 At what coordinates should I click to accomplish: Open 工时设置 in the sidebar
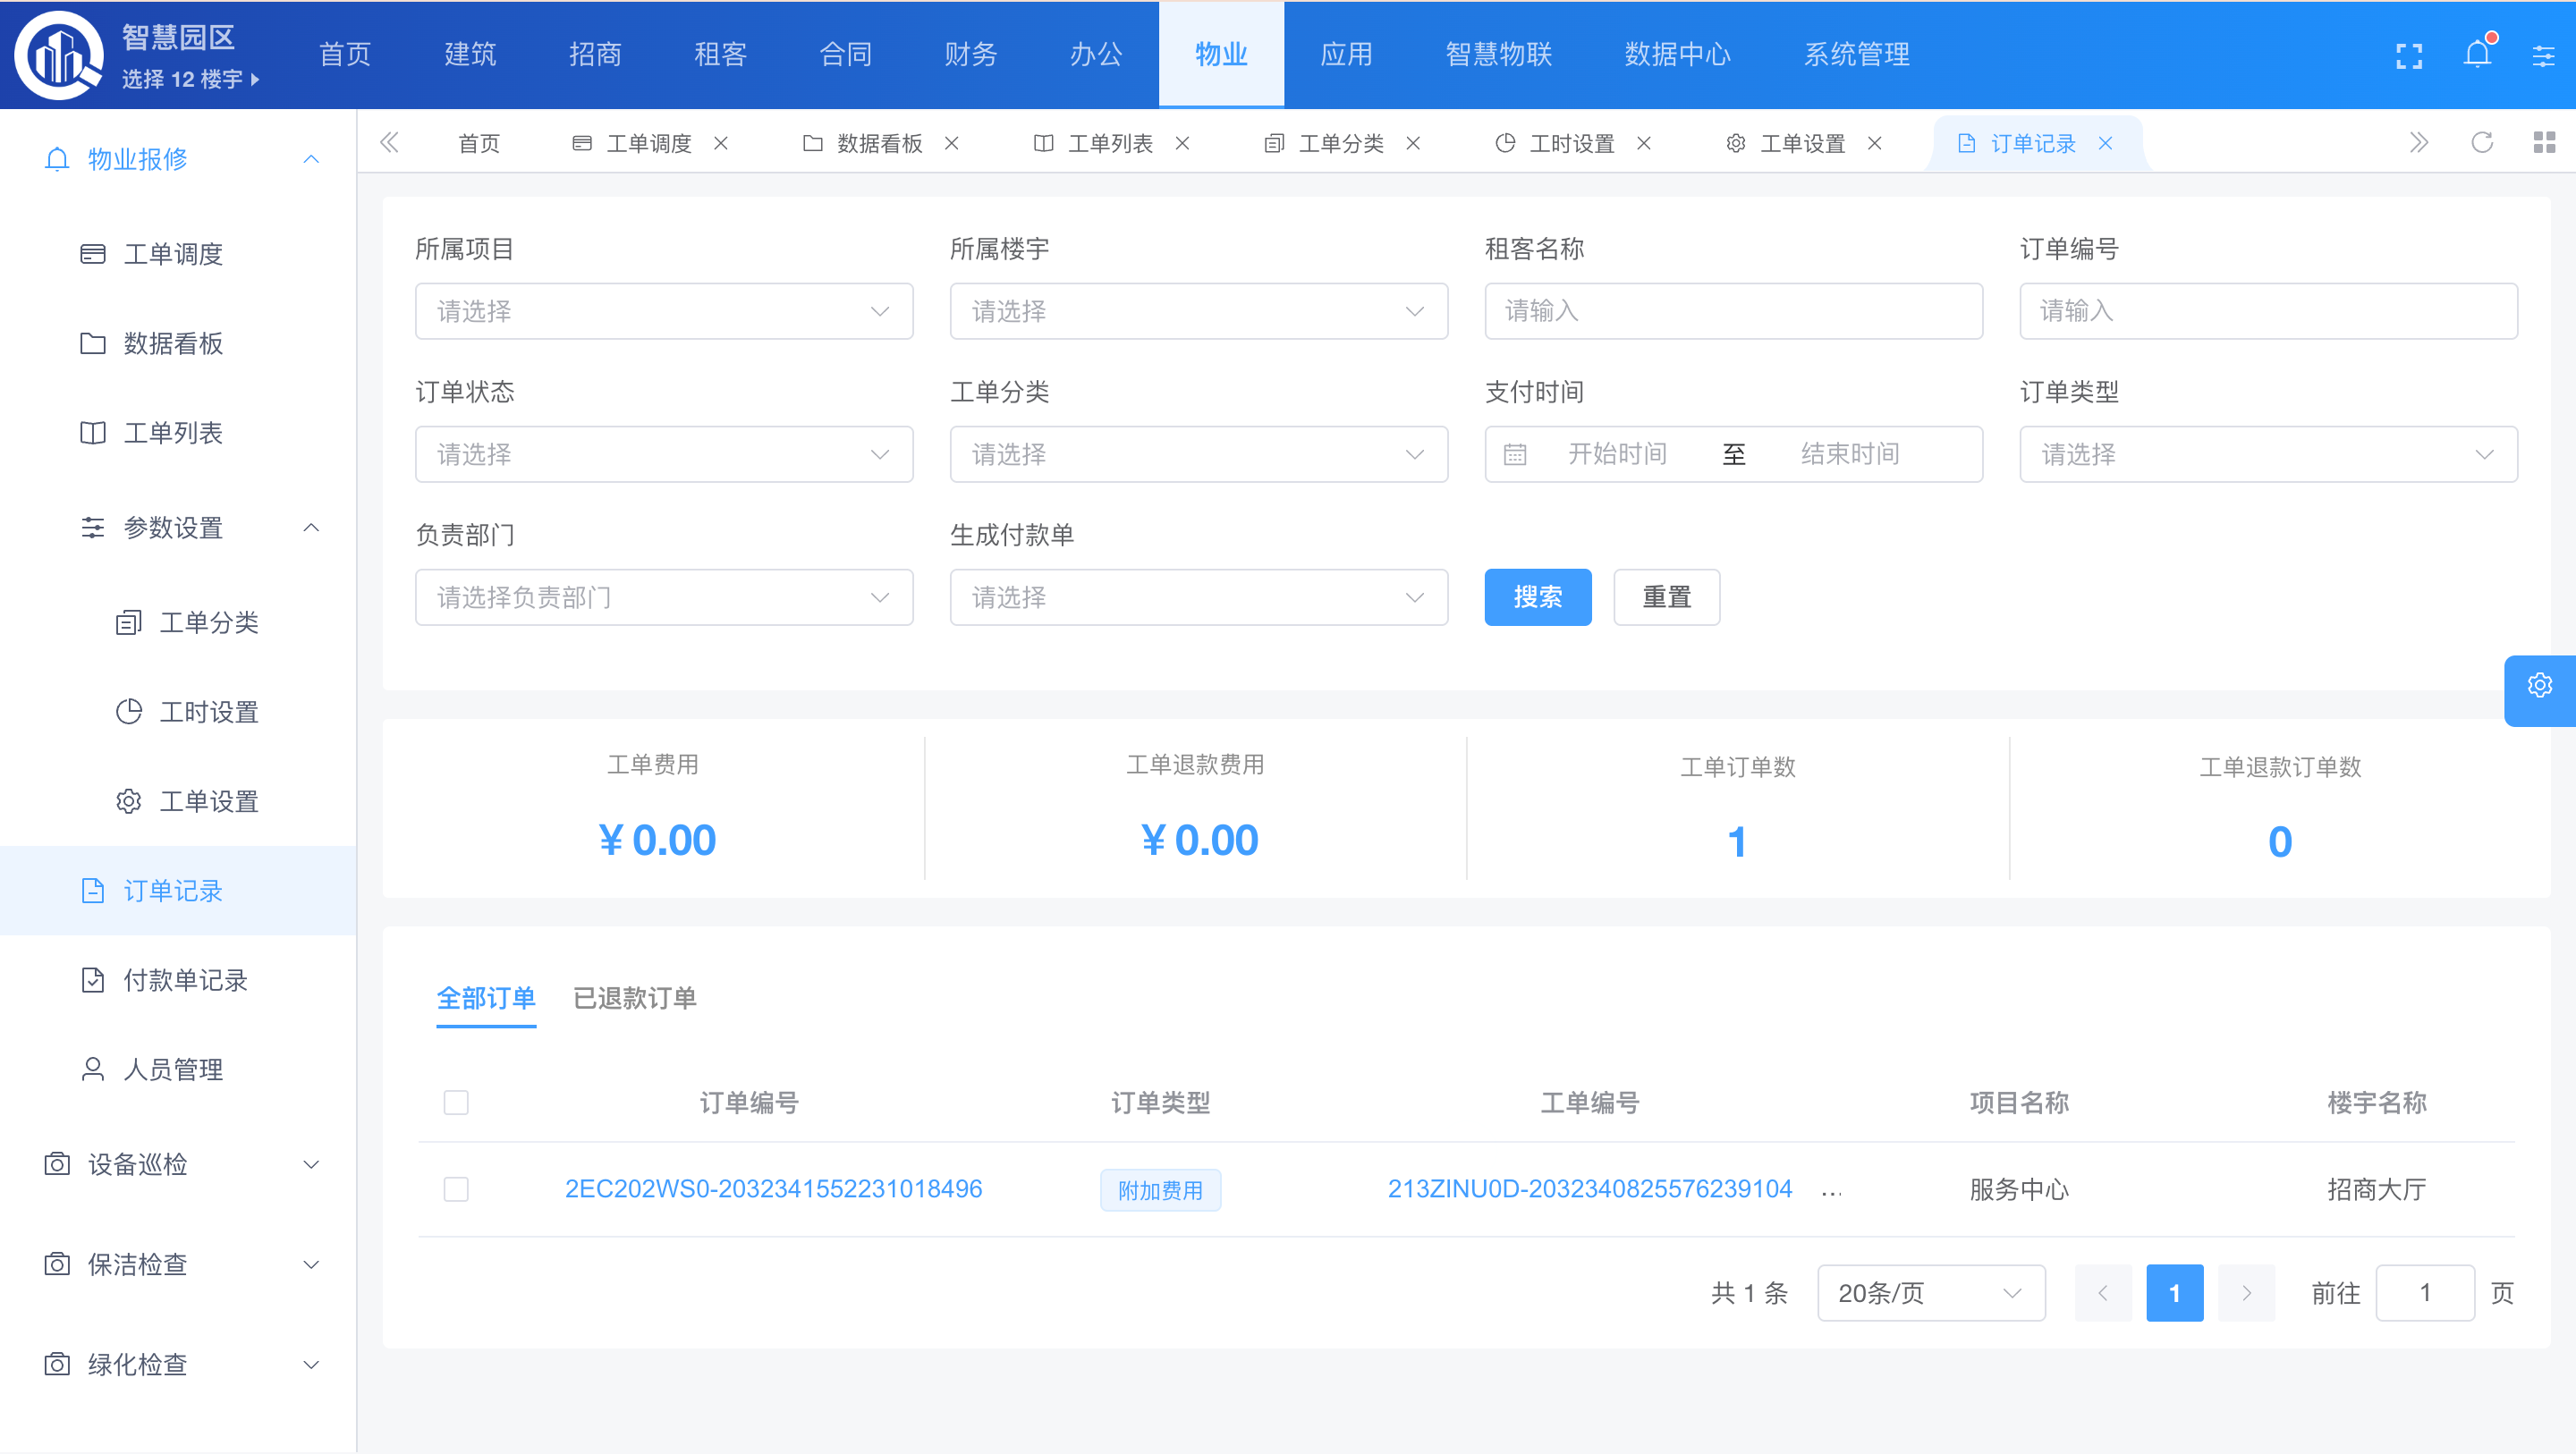[208, 712]
